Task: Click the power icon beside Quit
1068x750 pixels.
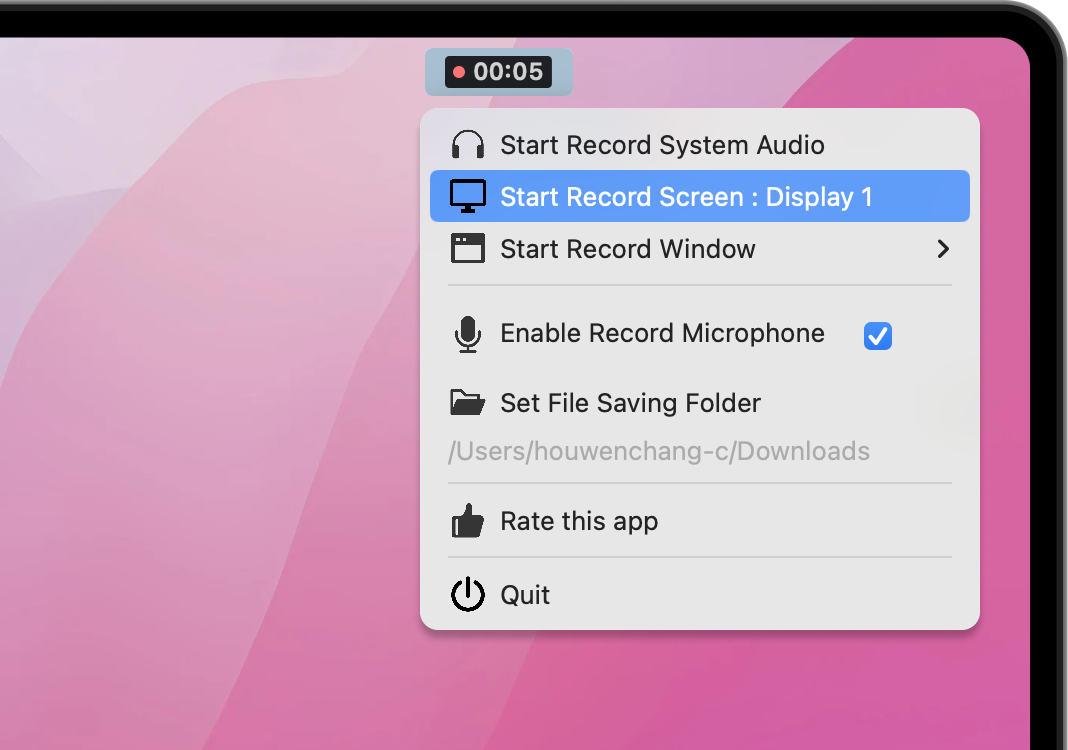Action: click(466, 594)
